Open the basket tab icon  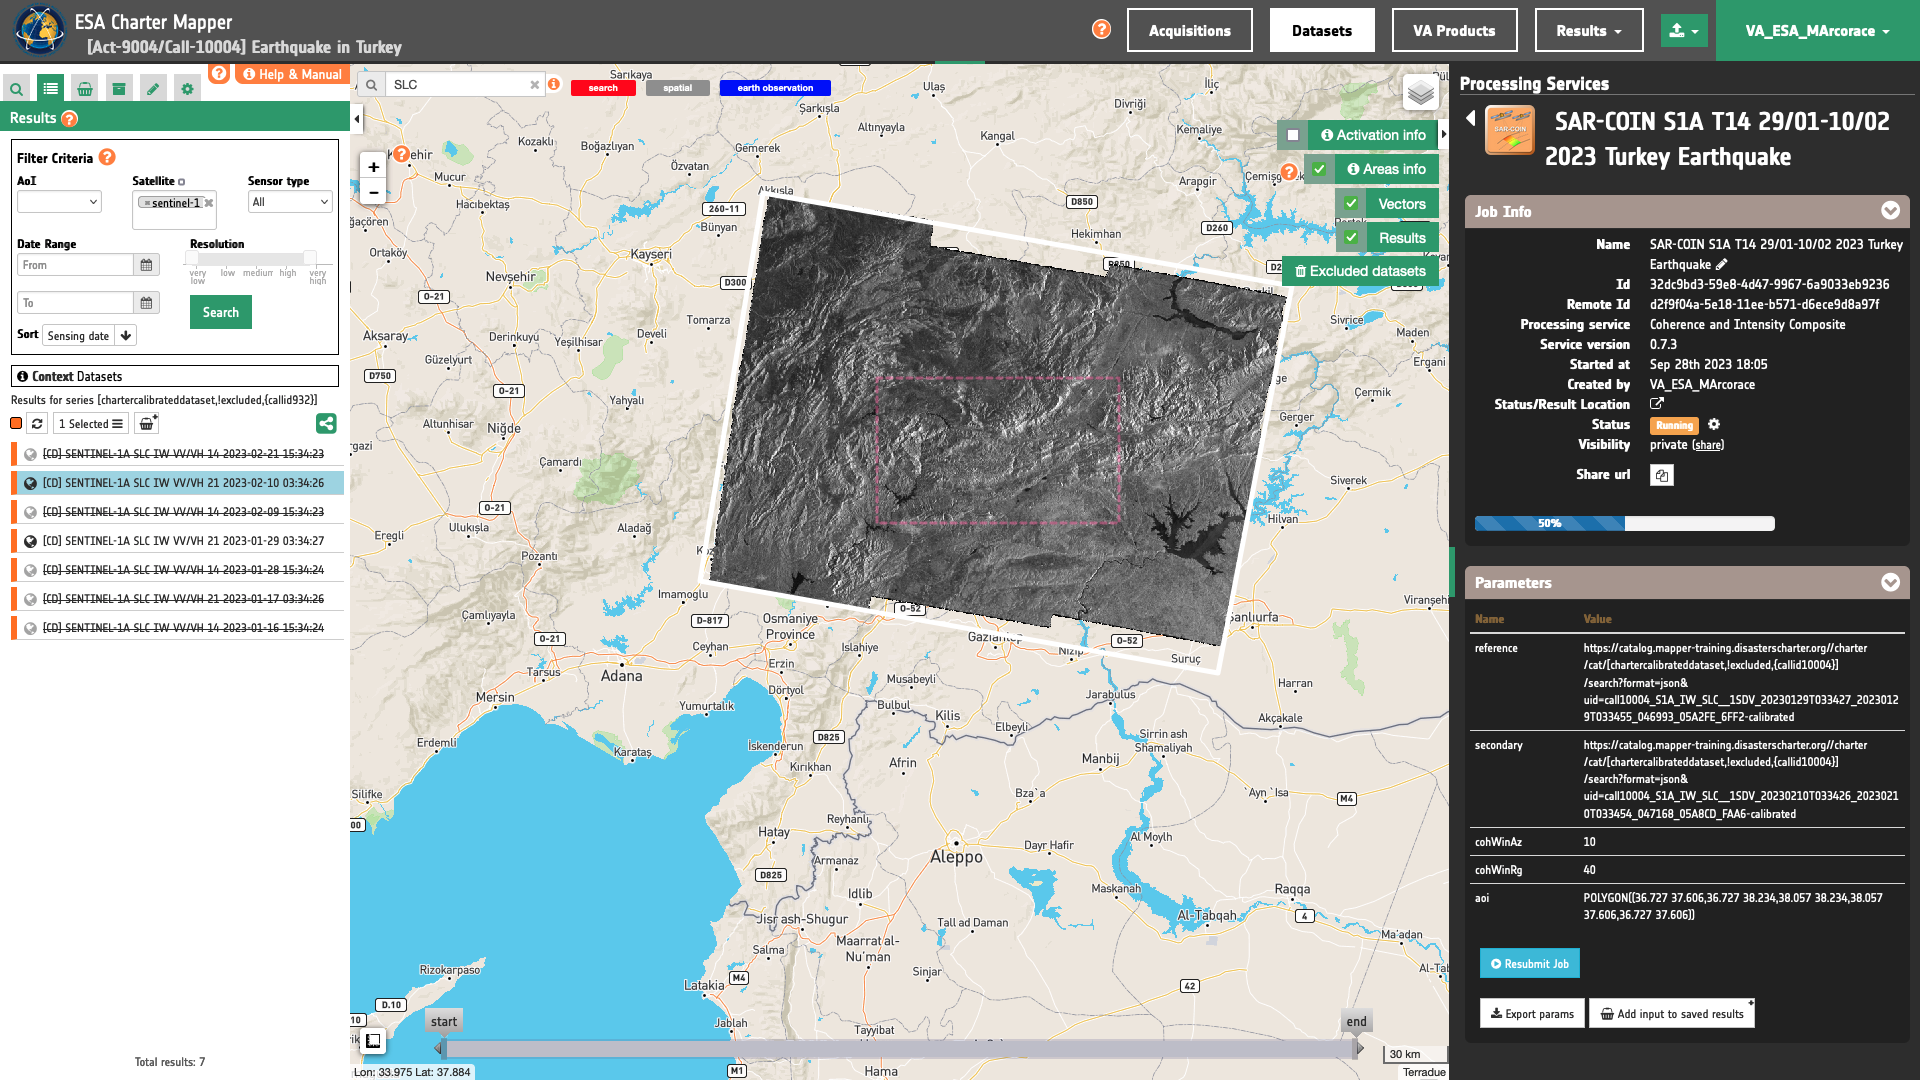pos(85,89)
